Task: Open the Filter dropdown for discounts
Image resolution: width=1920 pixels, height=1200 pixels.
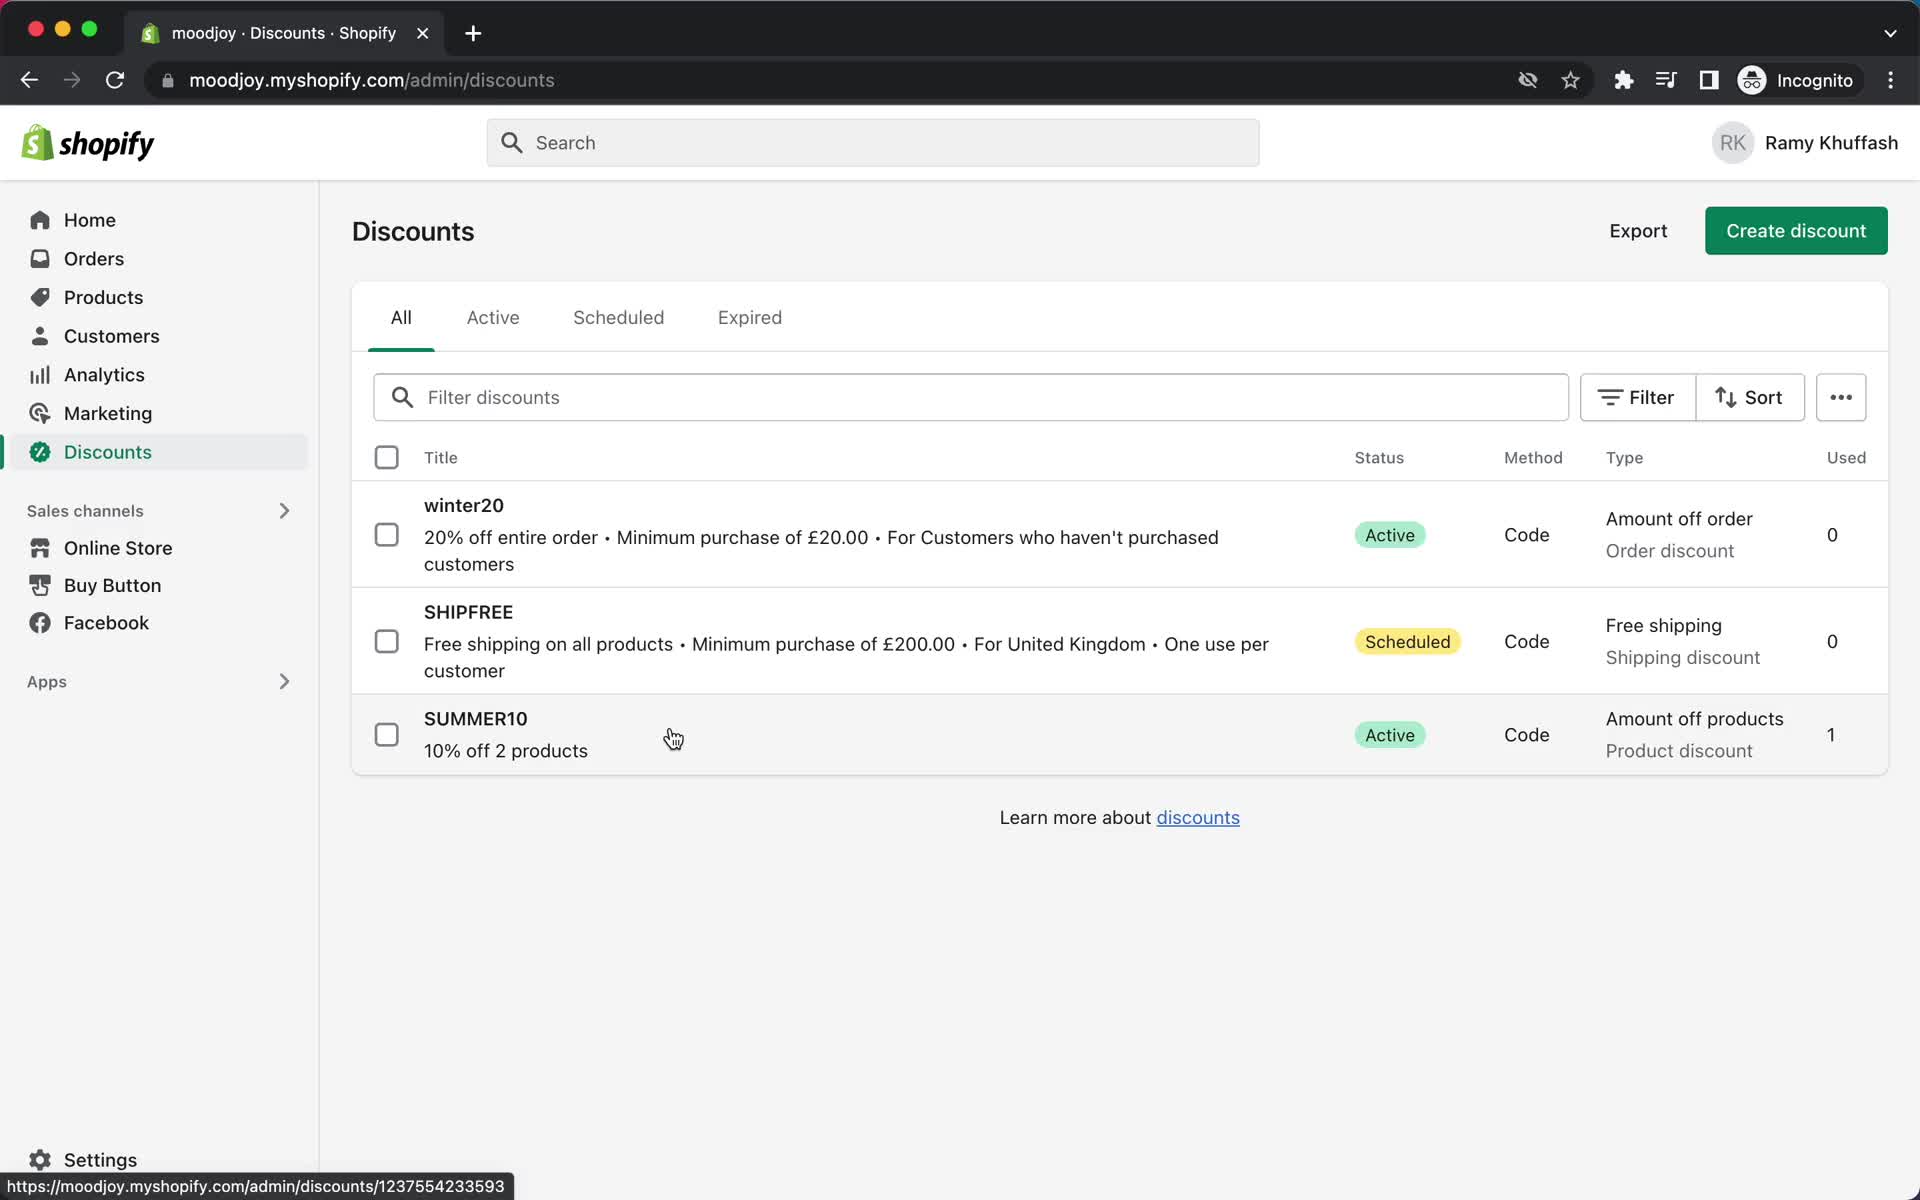Action: (1637, 397)
